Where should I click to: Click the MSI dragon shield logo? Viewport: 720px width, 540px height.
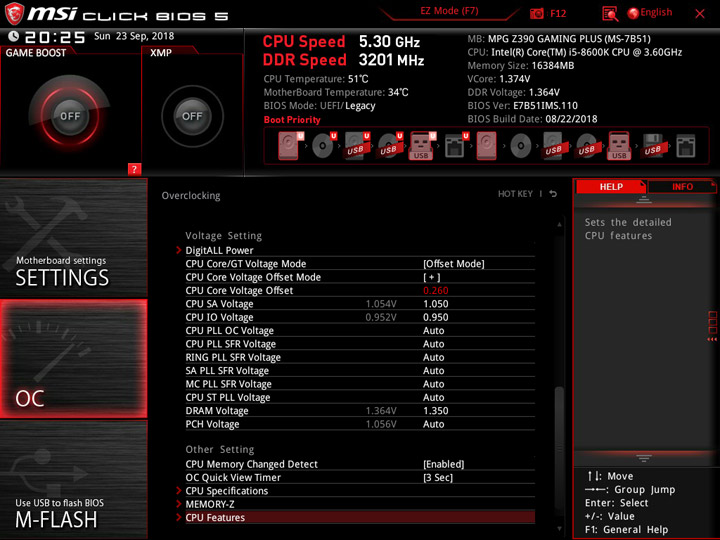click(x=14, y=13)
